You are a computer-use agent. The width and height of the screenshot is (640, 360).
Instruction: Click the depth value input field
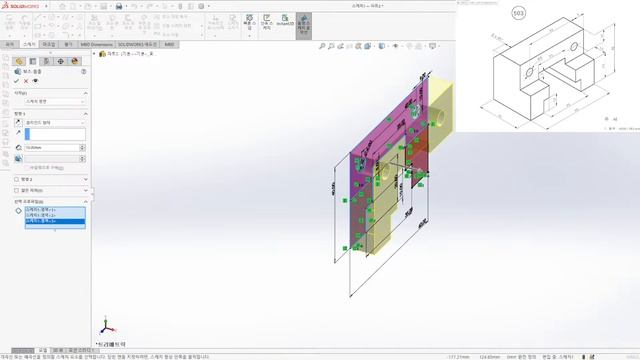(52, 147)
